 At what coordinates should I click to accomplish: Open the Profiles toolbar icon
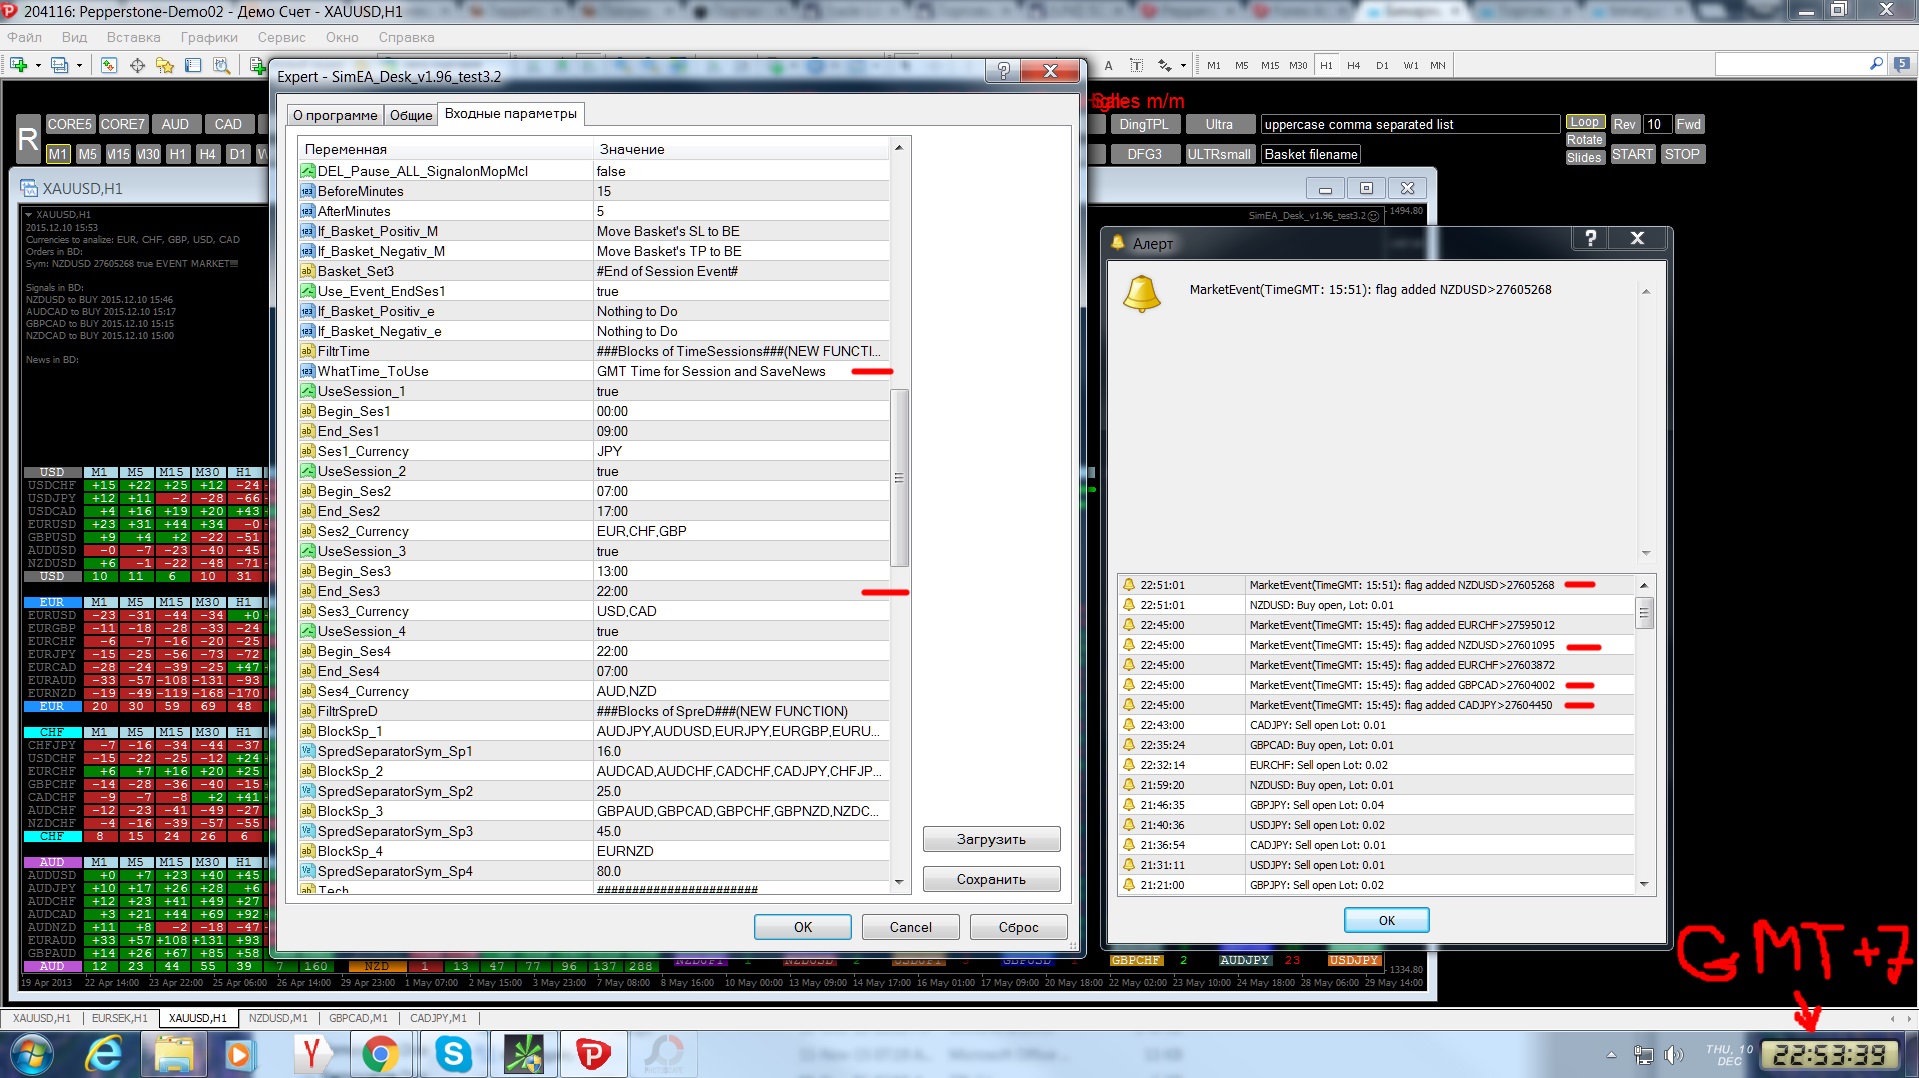(x=59, y=65)
